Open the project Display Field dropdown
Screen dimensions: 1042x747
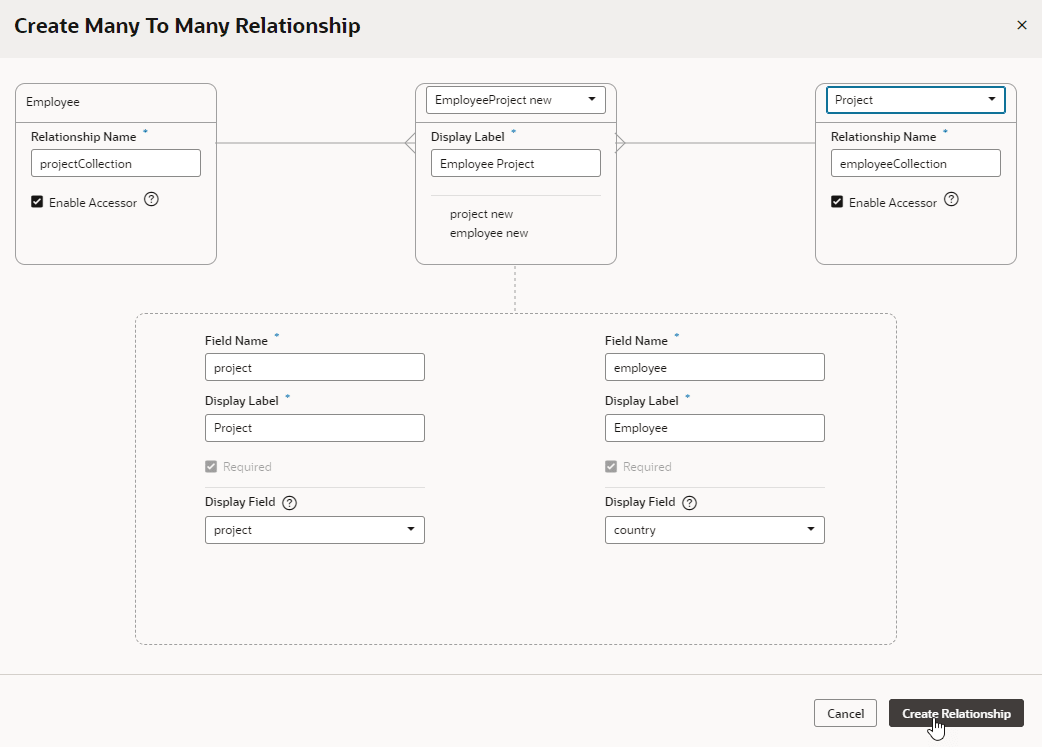point(314,530)
